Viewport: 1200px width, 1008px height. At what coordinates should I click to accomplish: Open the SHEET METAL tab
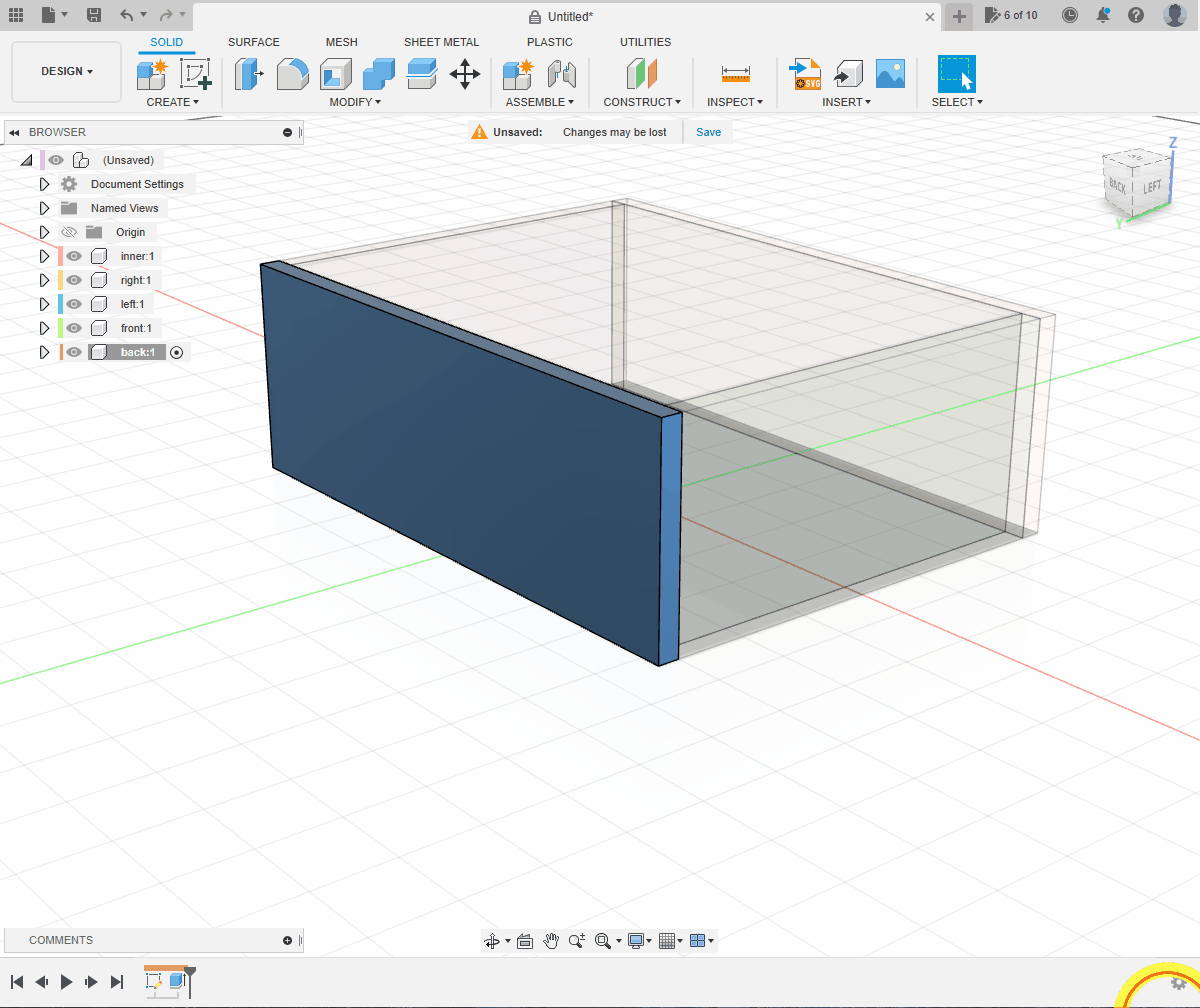441,42
